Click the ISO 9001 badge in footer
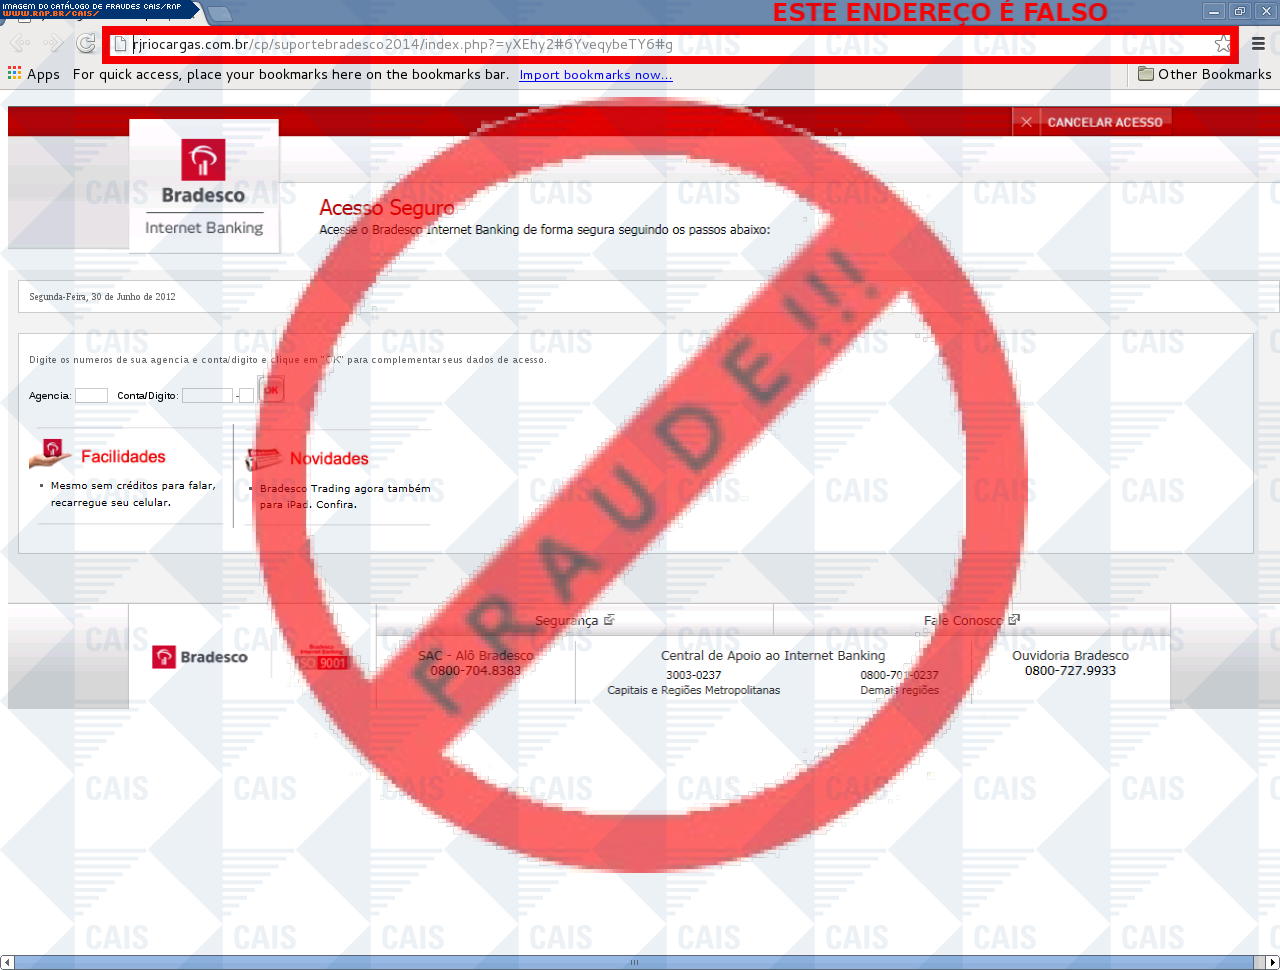1280x970 pixels. coord(323,658)
